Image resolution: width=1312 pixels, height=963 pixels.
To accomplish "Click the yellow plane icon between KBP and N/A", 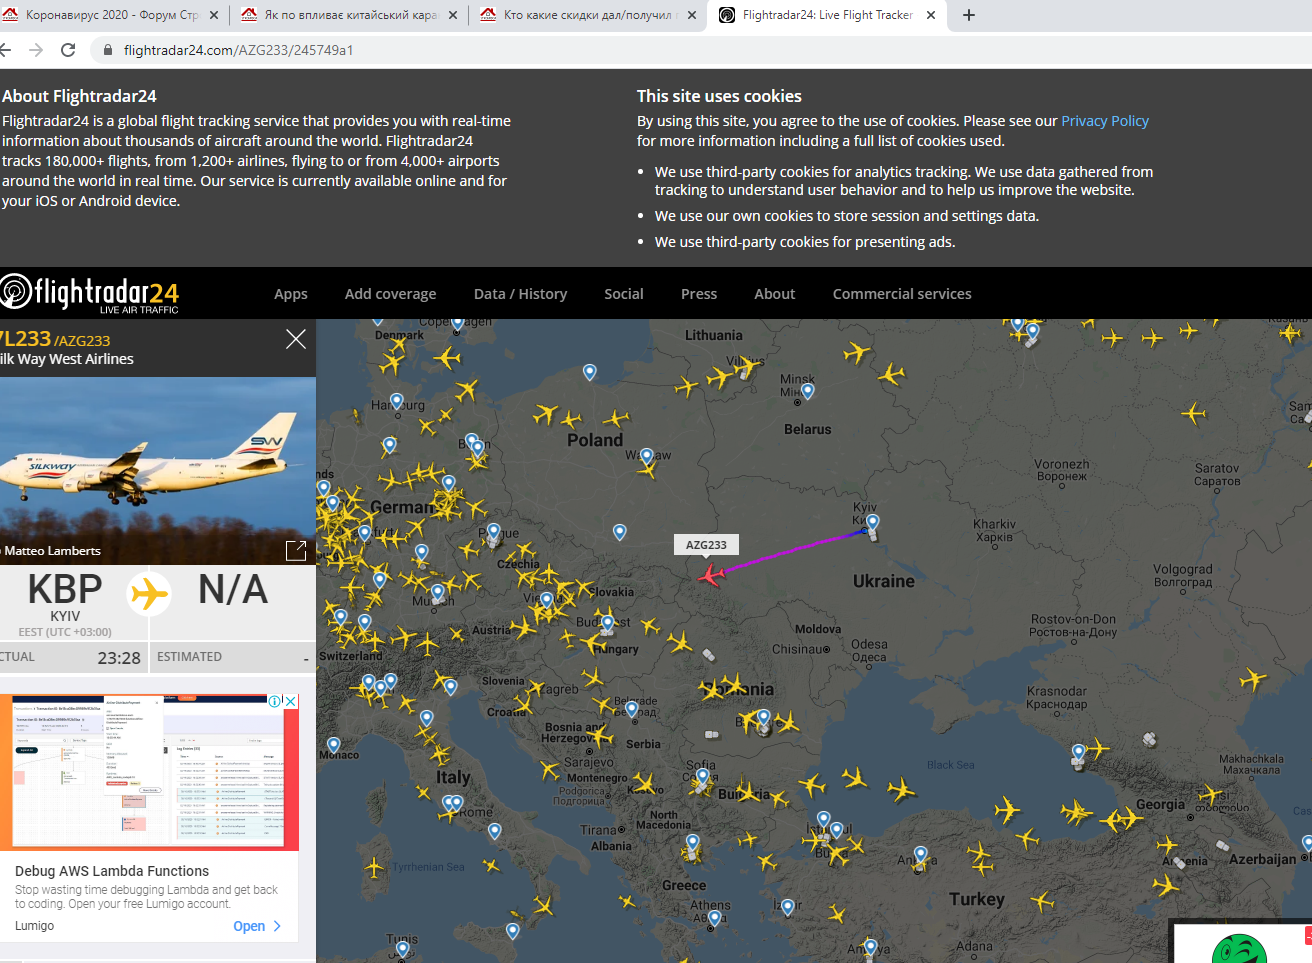I will pyautogui.click(x=149, y=593).
